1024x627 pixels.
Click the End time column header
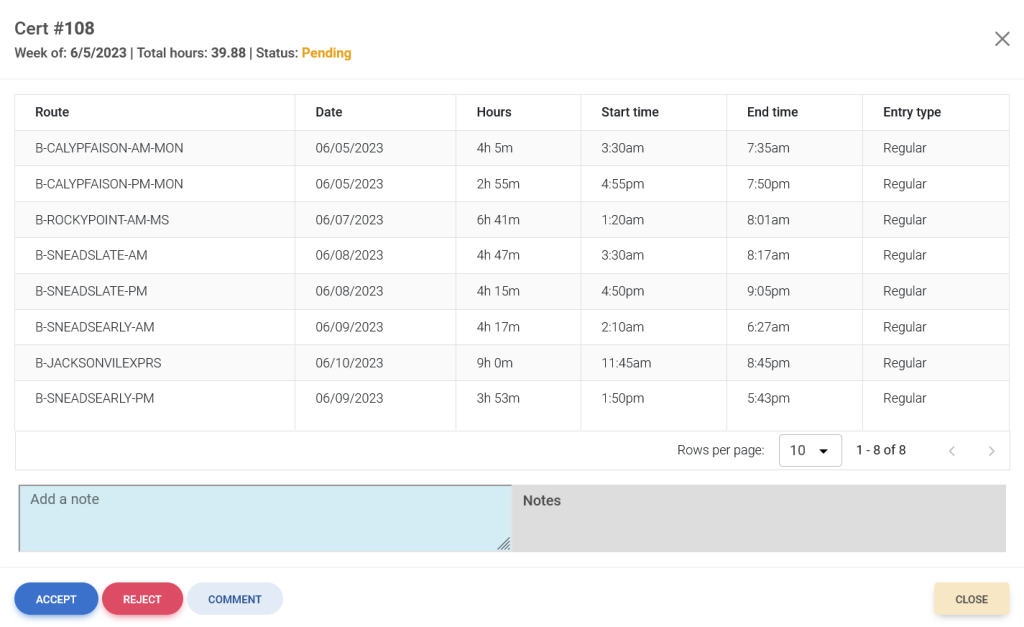[x=772, y=112]
